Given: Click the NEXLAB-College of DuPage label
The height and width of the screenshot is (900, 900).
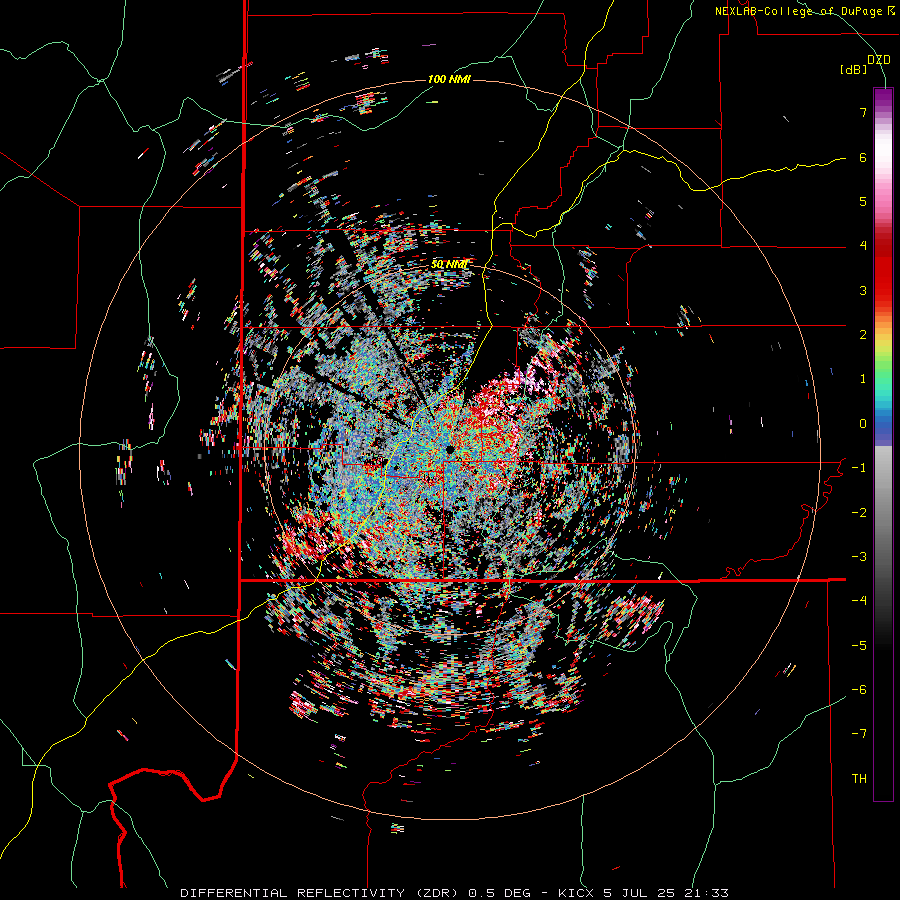Looking at the screenshot, I should 804,11.
